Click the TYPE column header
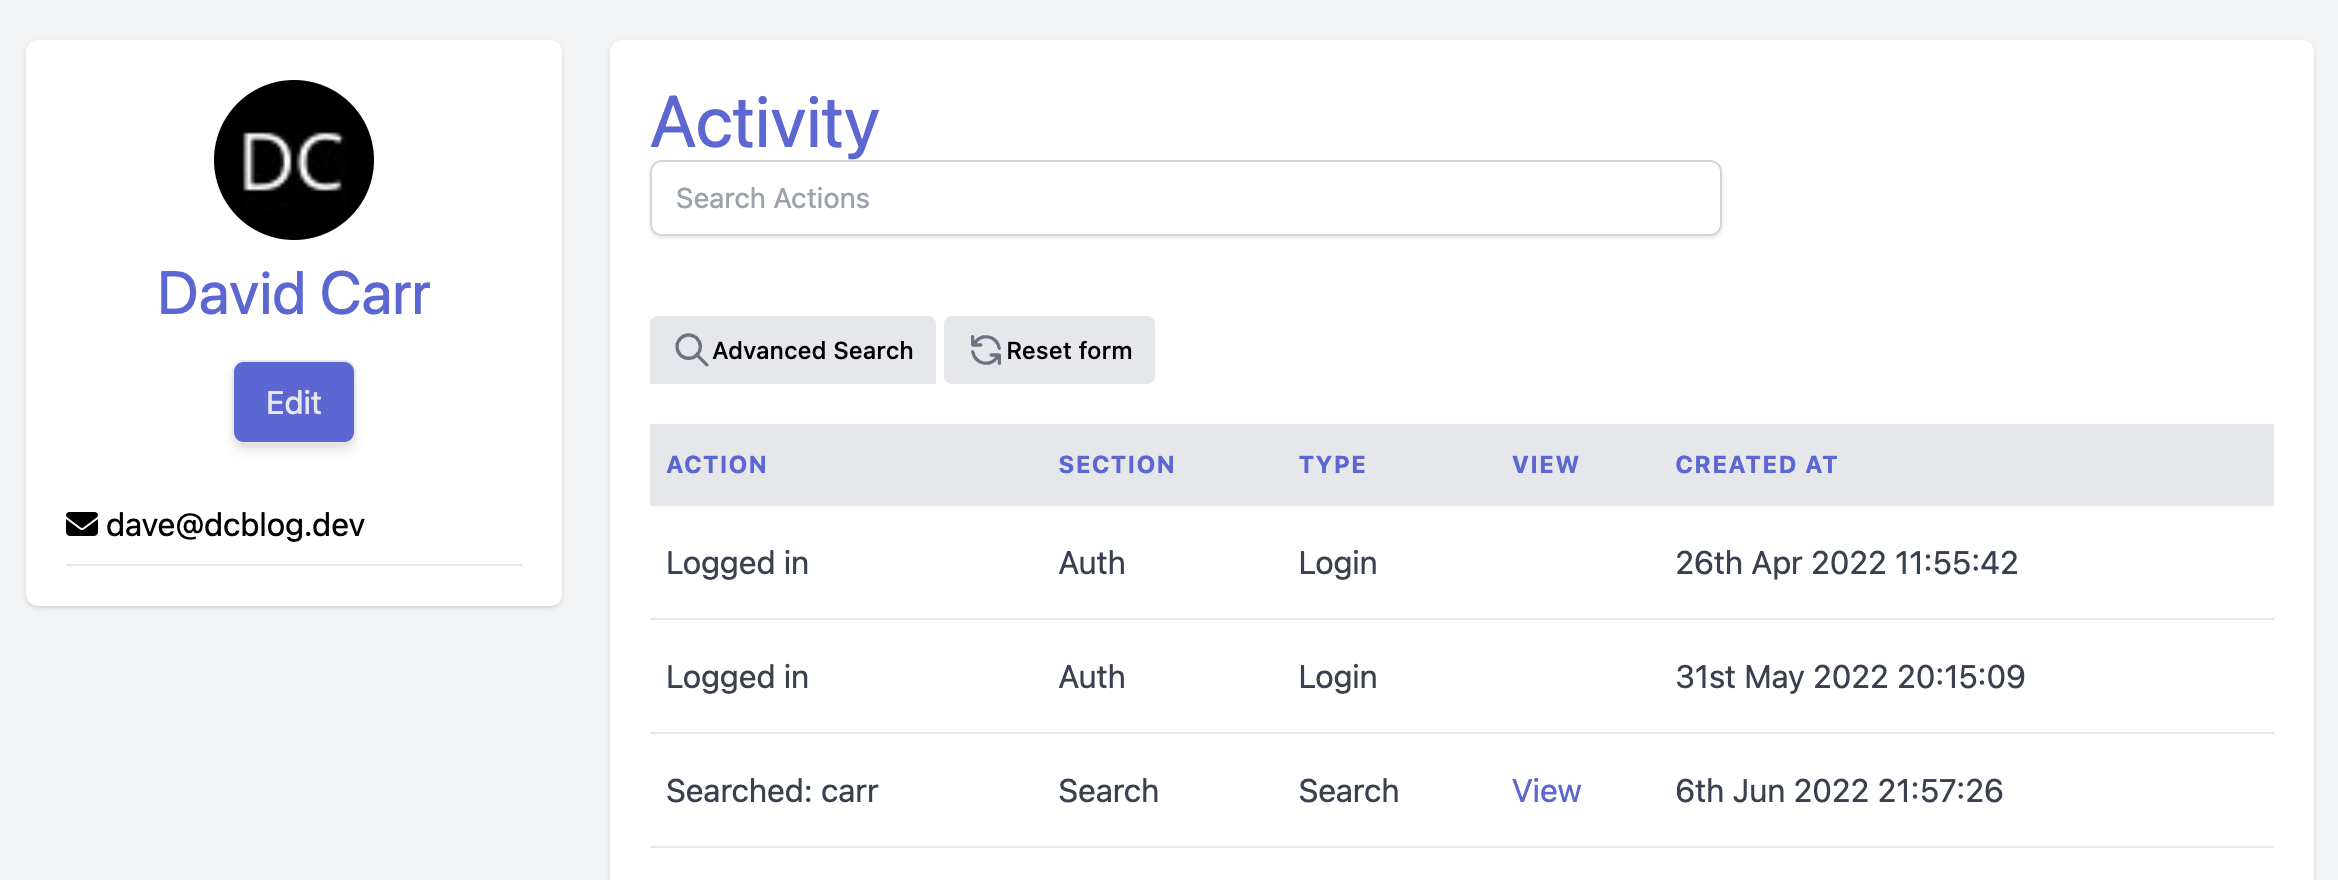This screenshot has width=2338, height=880. pyautogui.click(x=1332, y=465)
